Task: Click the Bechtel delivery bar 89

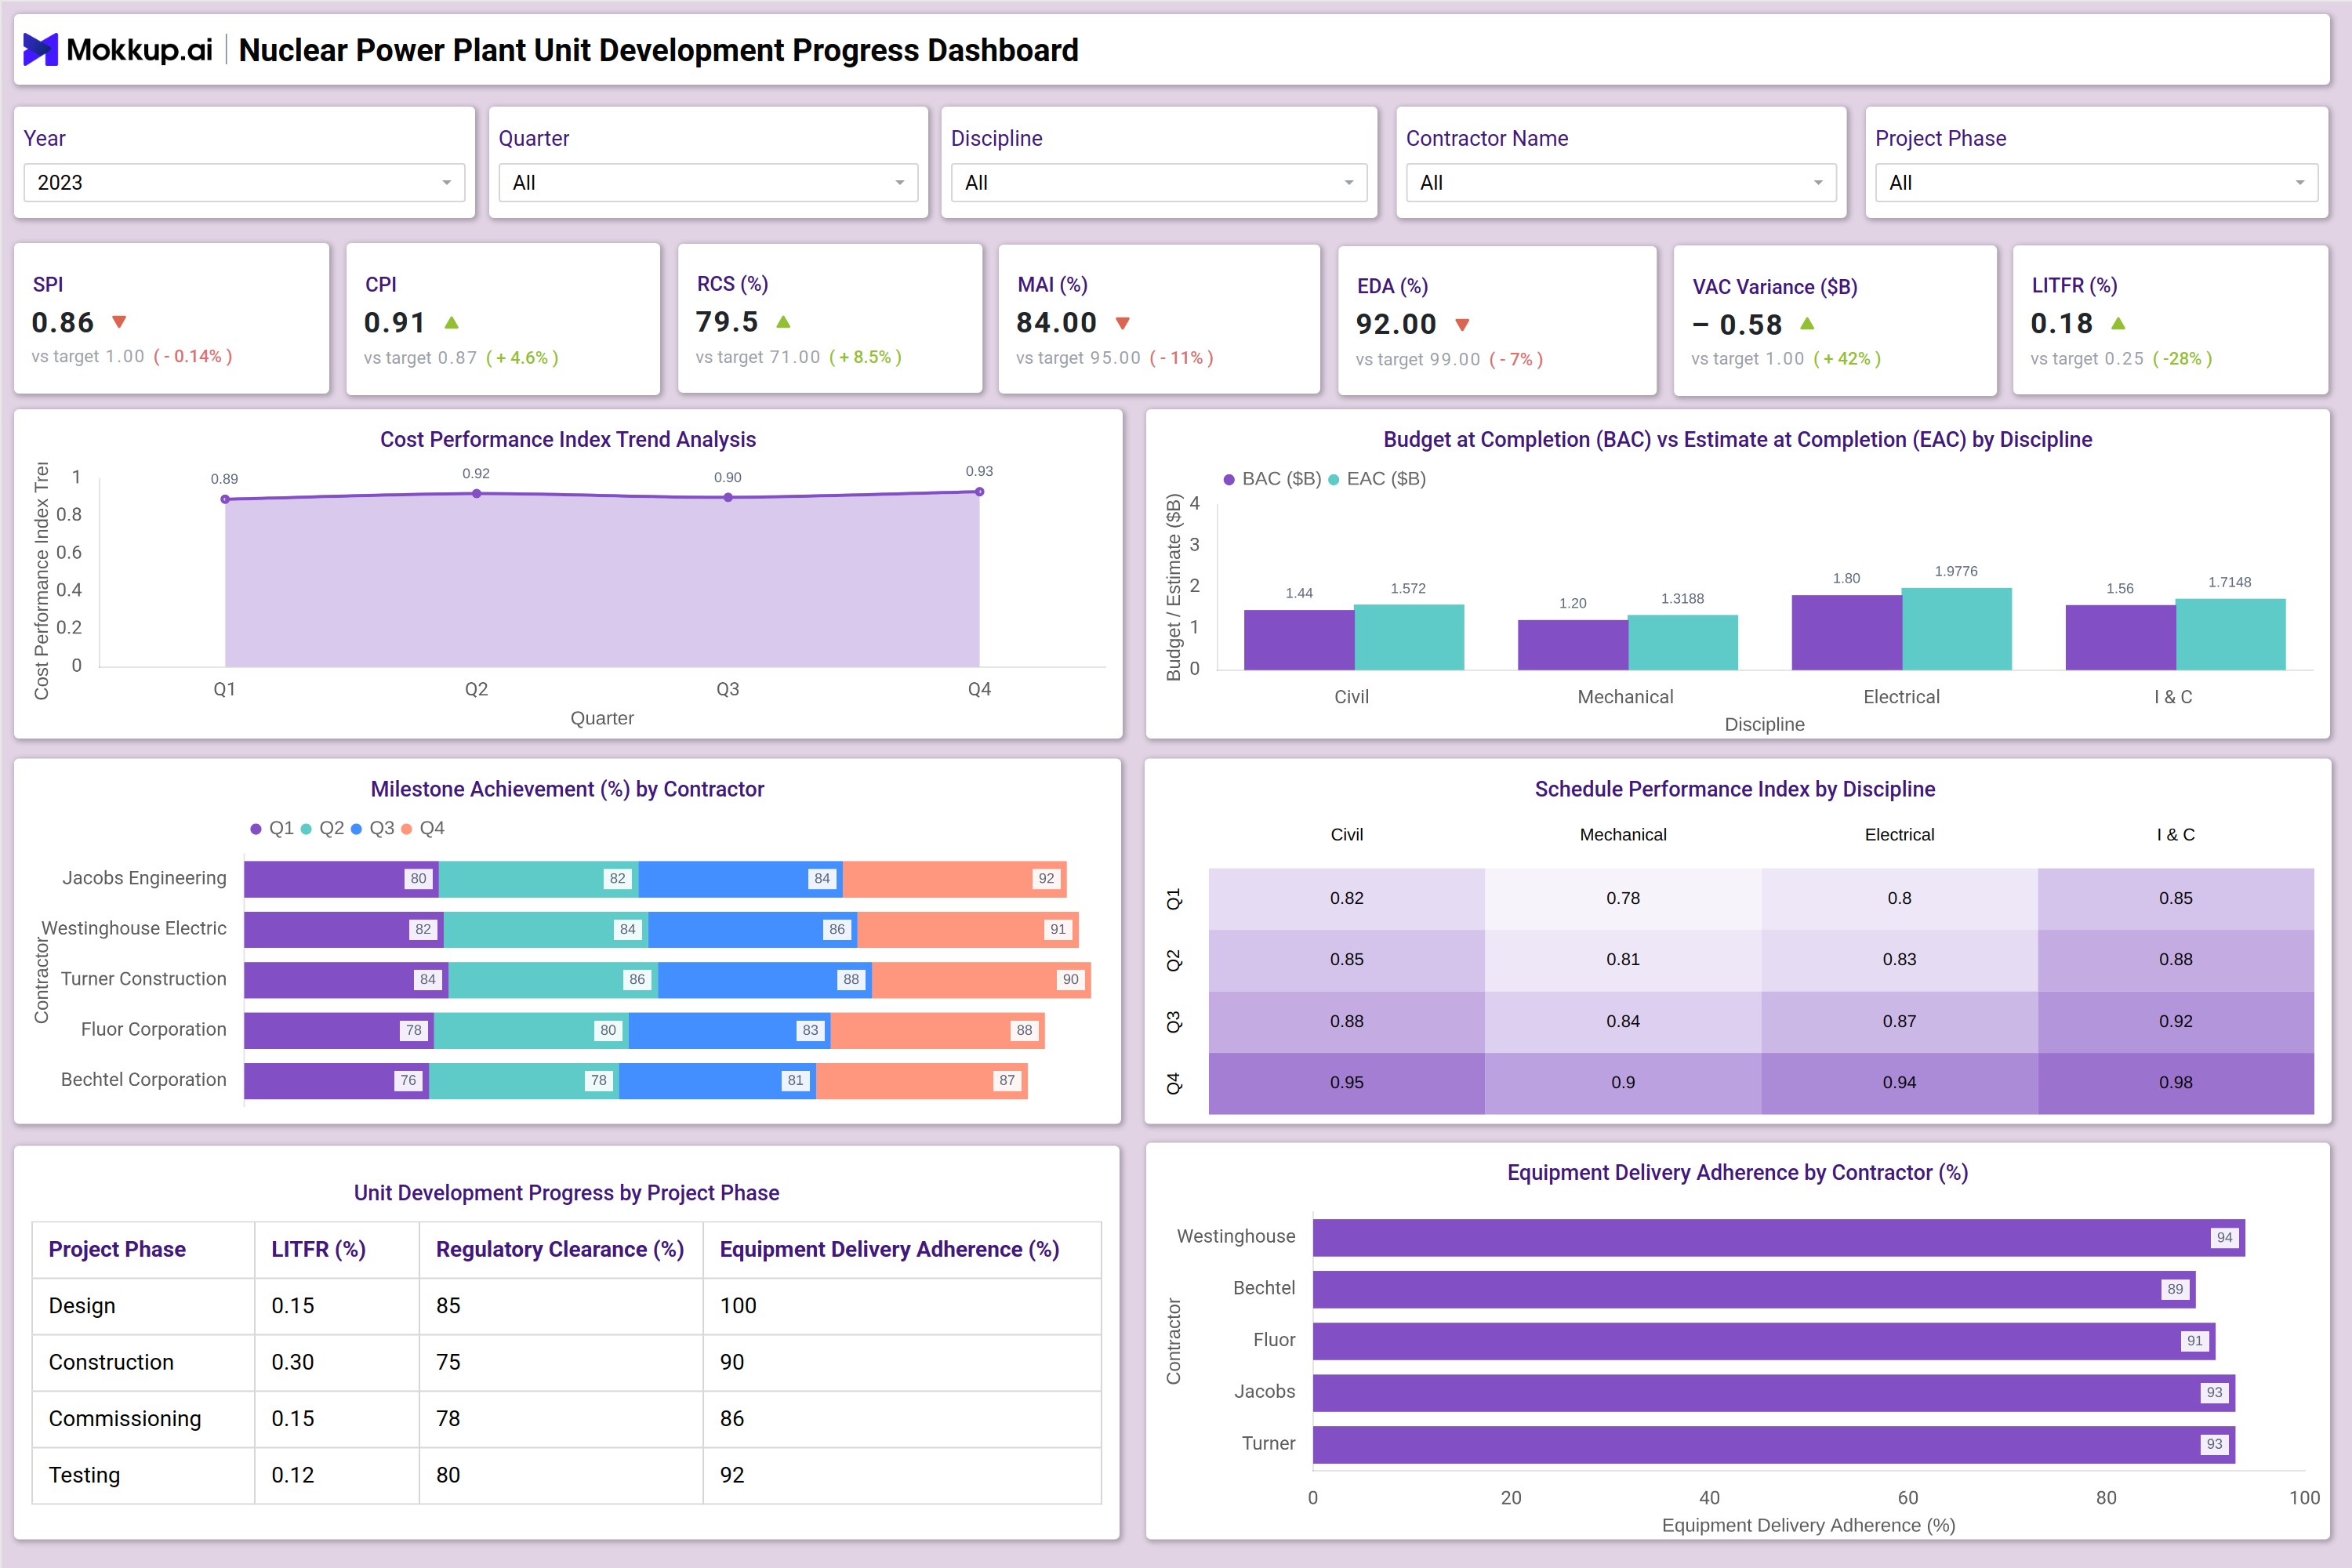Action: coord(1754,1290)
